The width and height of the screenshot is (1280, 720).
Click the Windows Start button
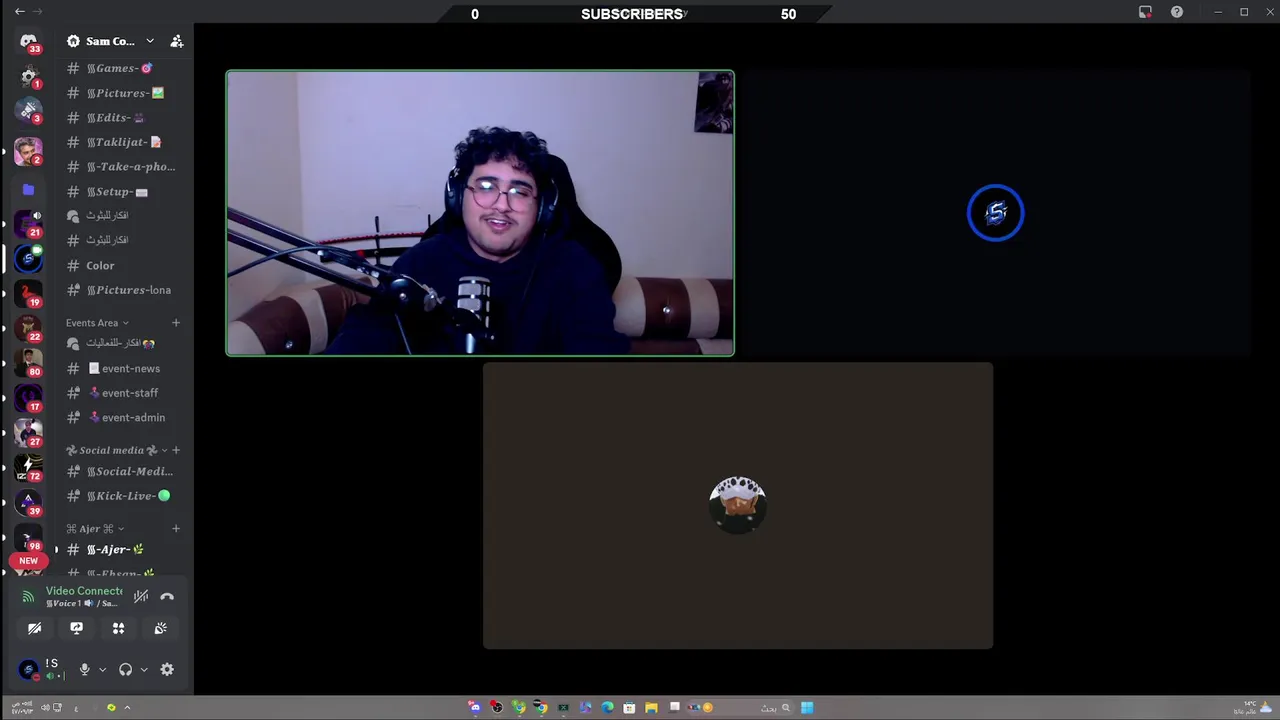[x=807, y=707]
